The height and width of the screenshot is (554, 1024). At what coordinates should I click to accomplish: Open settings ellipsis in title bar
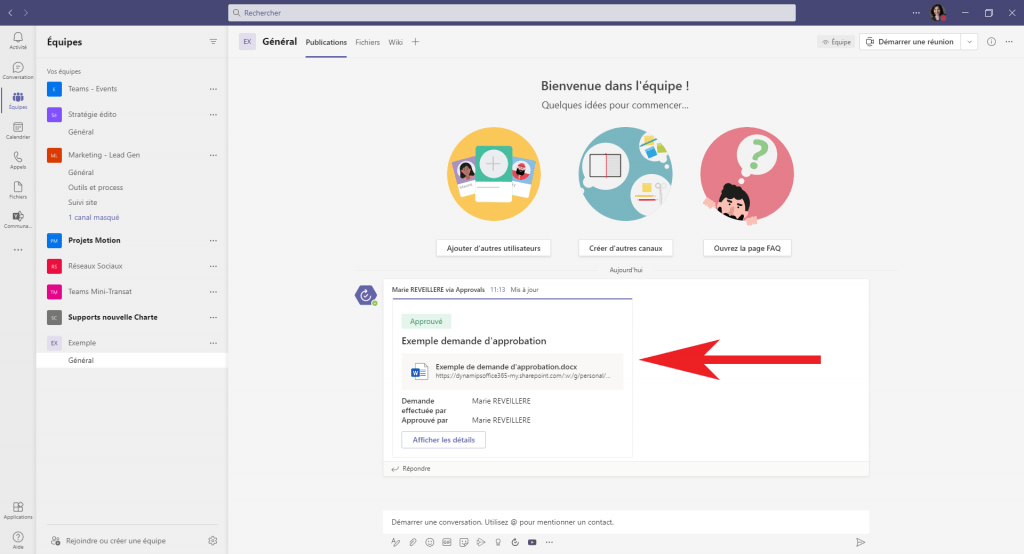click(916, 12)
